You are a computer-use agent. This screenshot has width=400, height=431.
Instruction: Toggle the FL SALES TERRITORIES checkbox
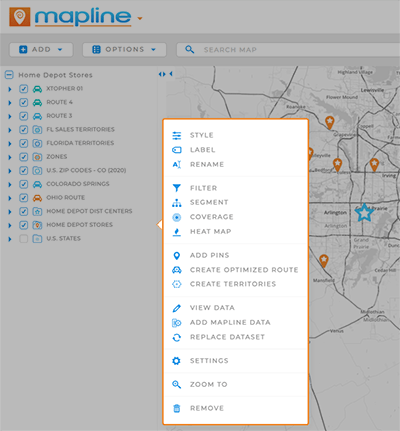23,130
